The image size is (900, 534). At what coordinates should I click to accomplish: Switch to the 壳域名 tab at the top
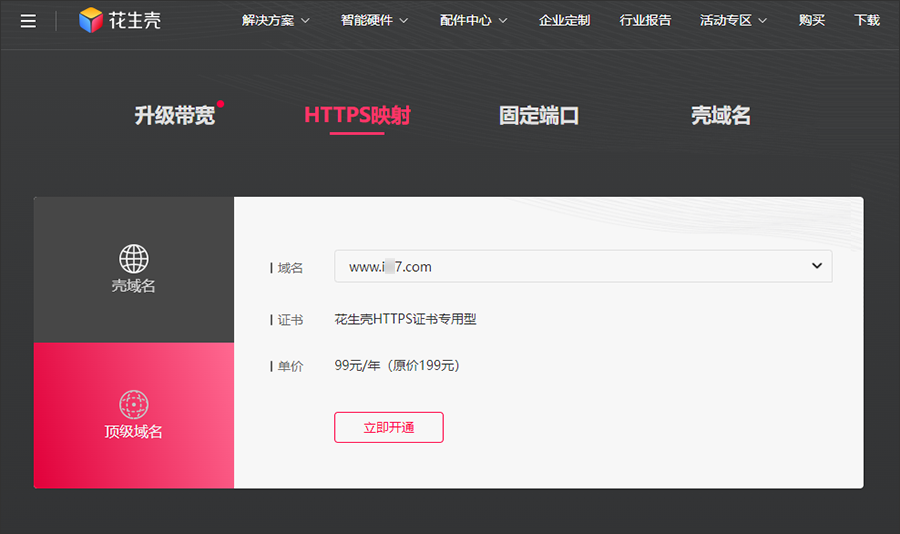pyautogui.click(x=721, y=115)
